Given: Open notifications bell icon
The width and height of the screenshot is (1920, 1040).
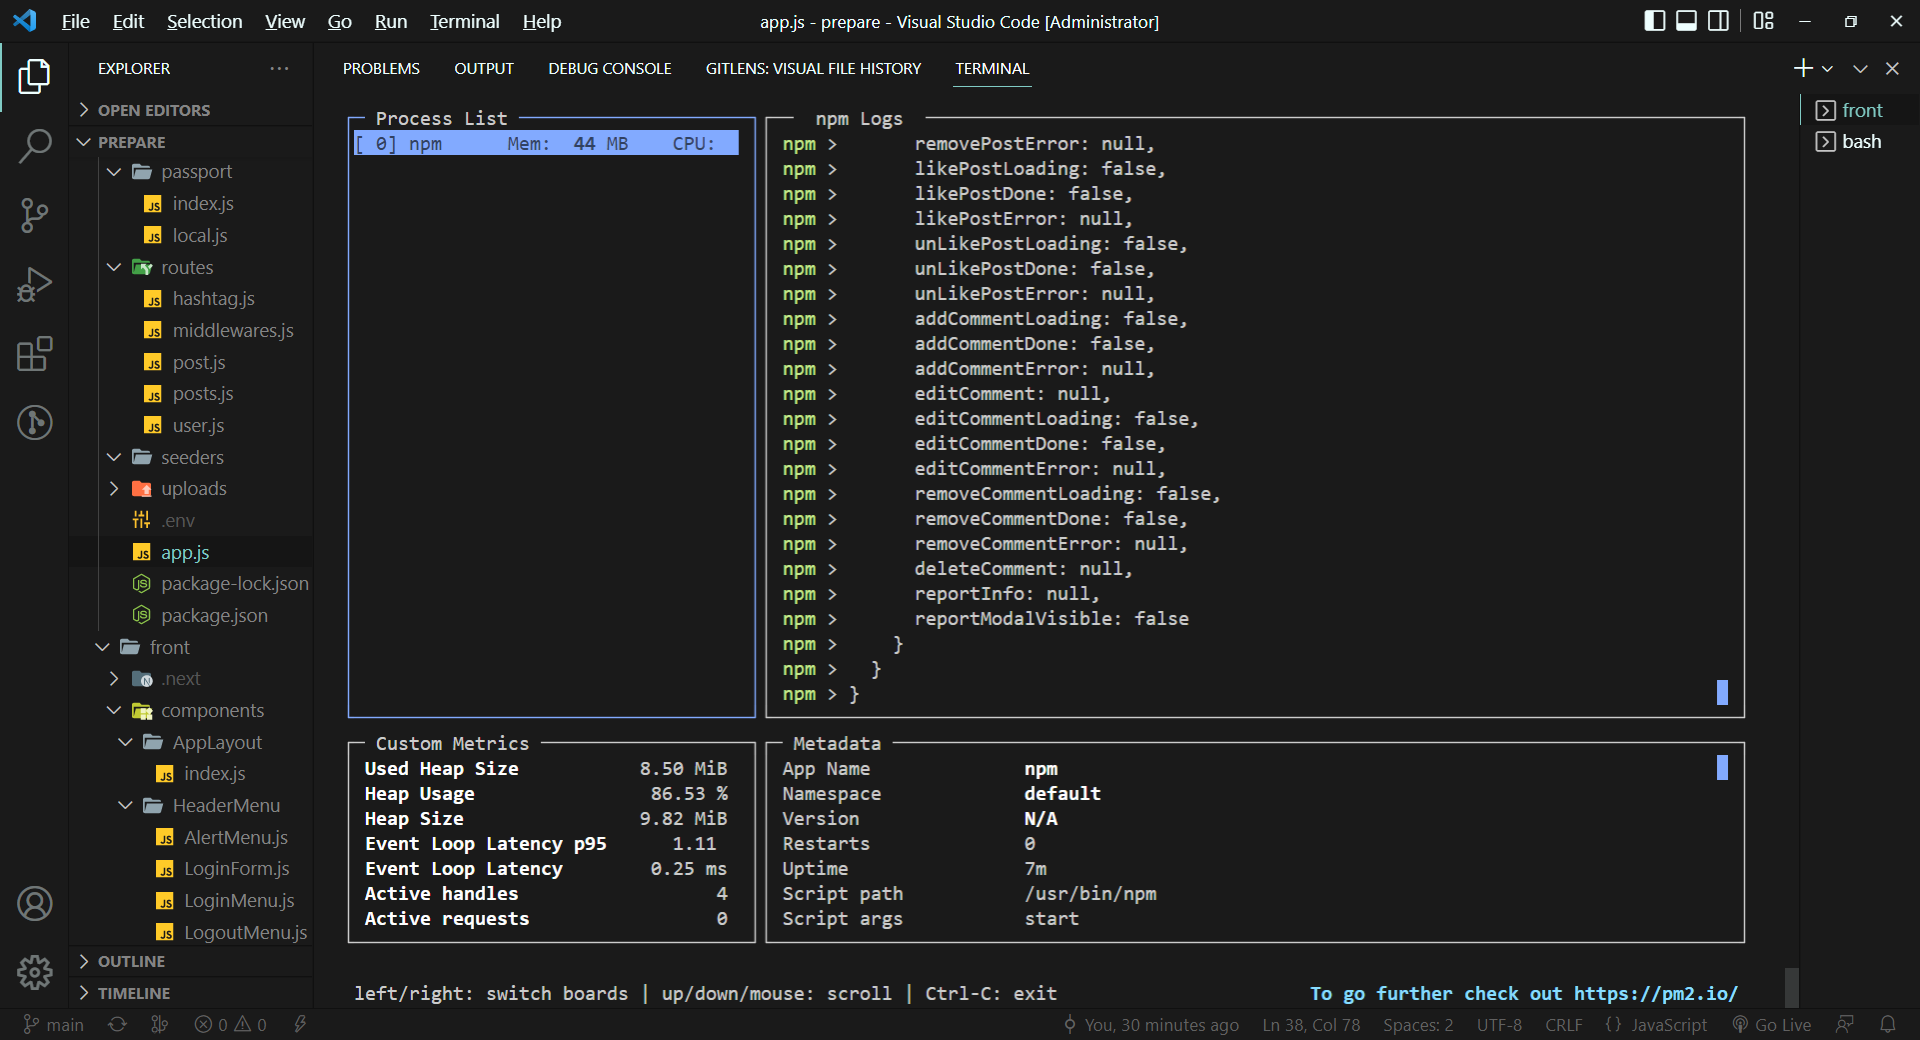Looking at the screenshot, I should (x=1887, y=1025).
